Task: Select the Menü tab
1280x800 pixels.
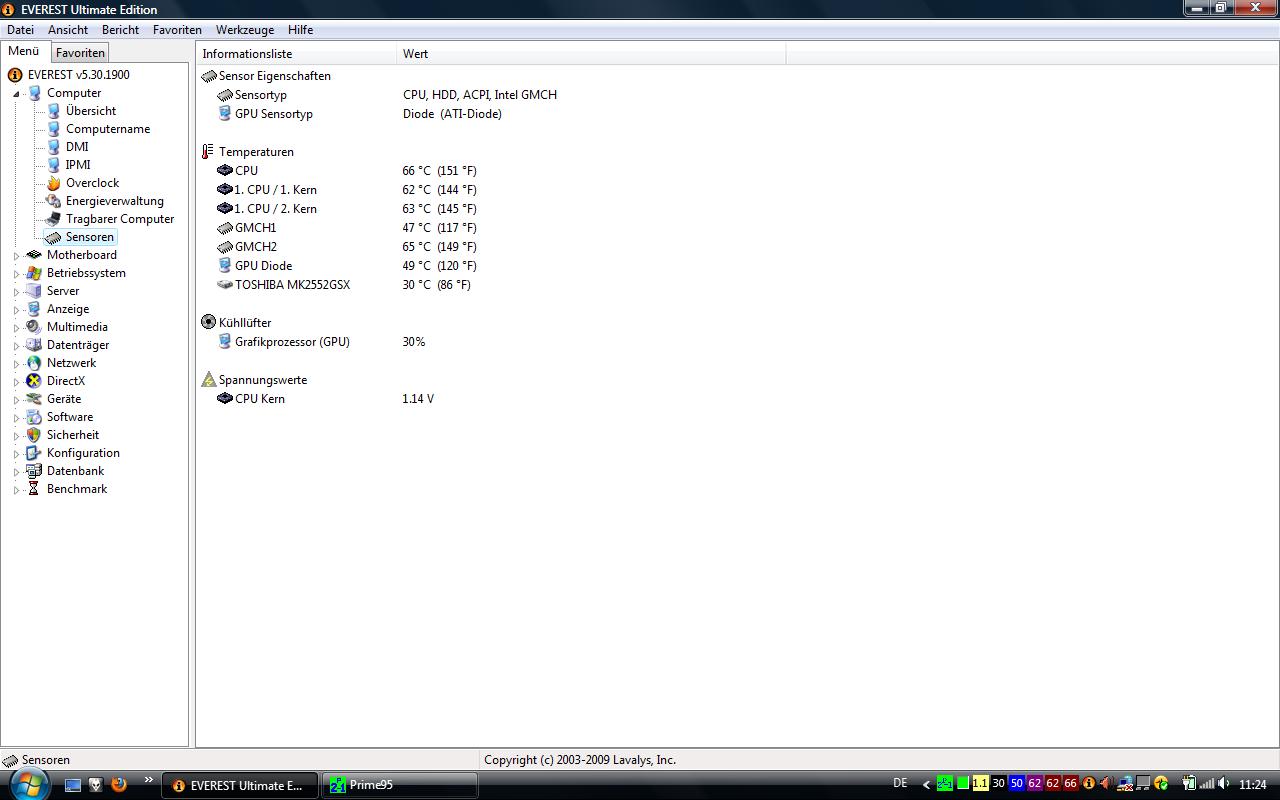Action: point(24,51)
